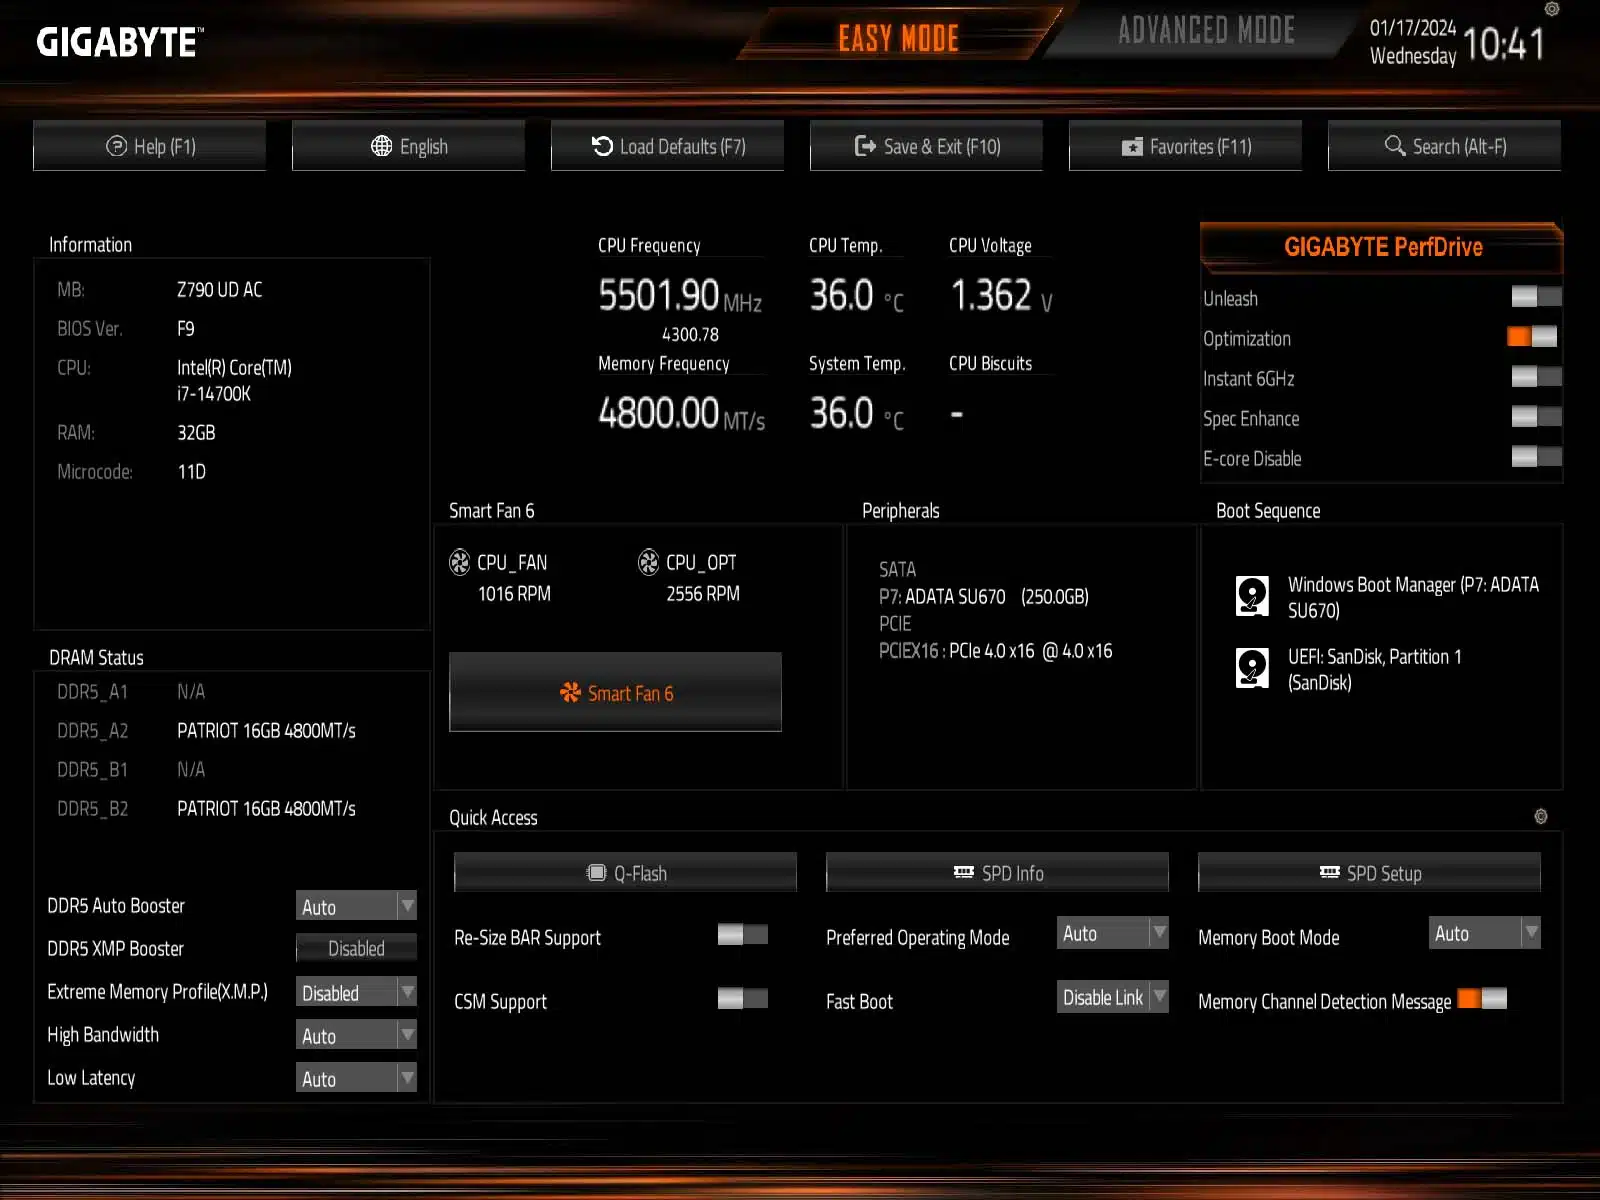1600x1200 pixels.
Task: Toggle the Optimization PerfDrive switch
Action: click(1532, 336)
